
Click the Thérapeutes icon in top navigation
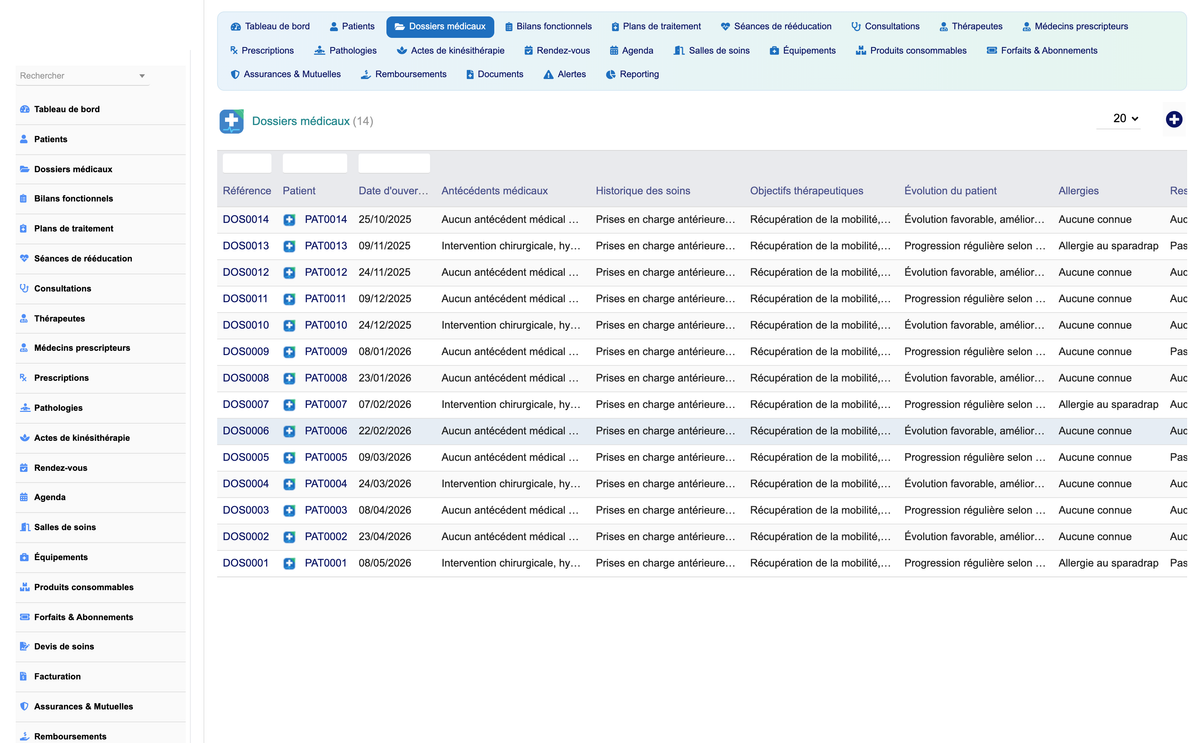[944, 26]
